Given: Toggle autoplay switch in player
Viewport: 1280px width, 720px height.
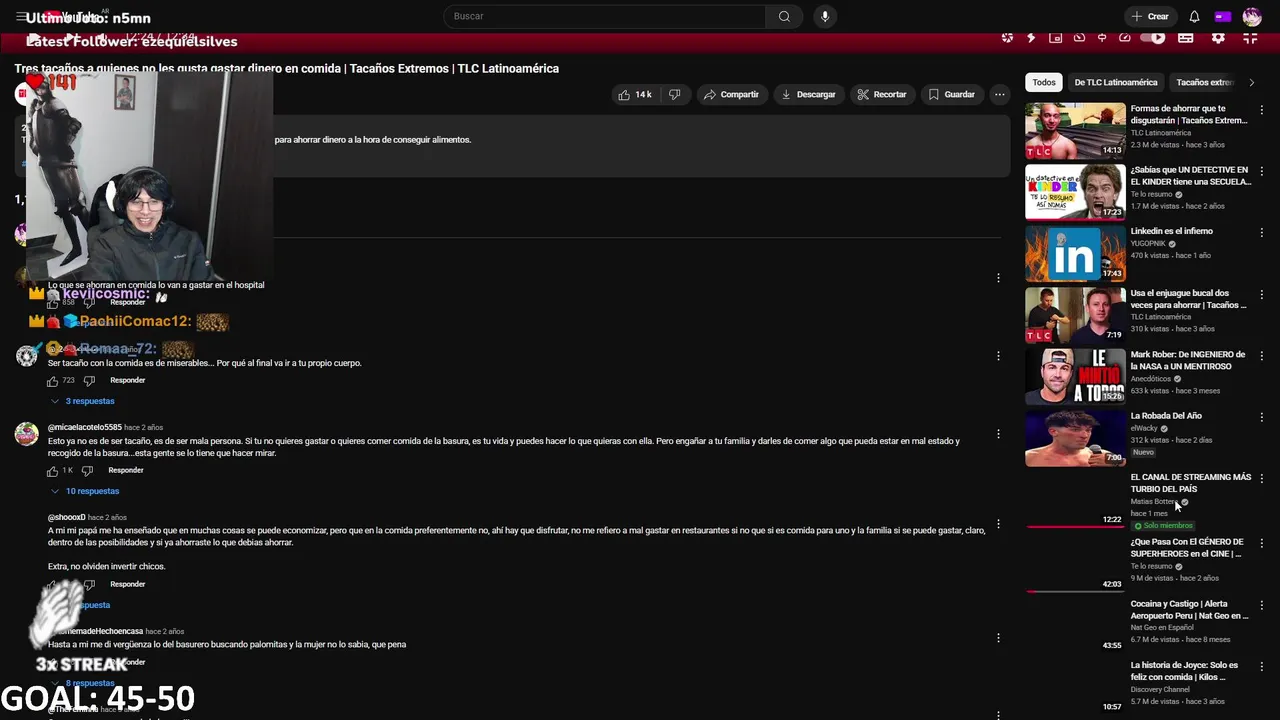Looking at the screenshot, I should (x=1153, y=38).
